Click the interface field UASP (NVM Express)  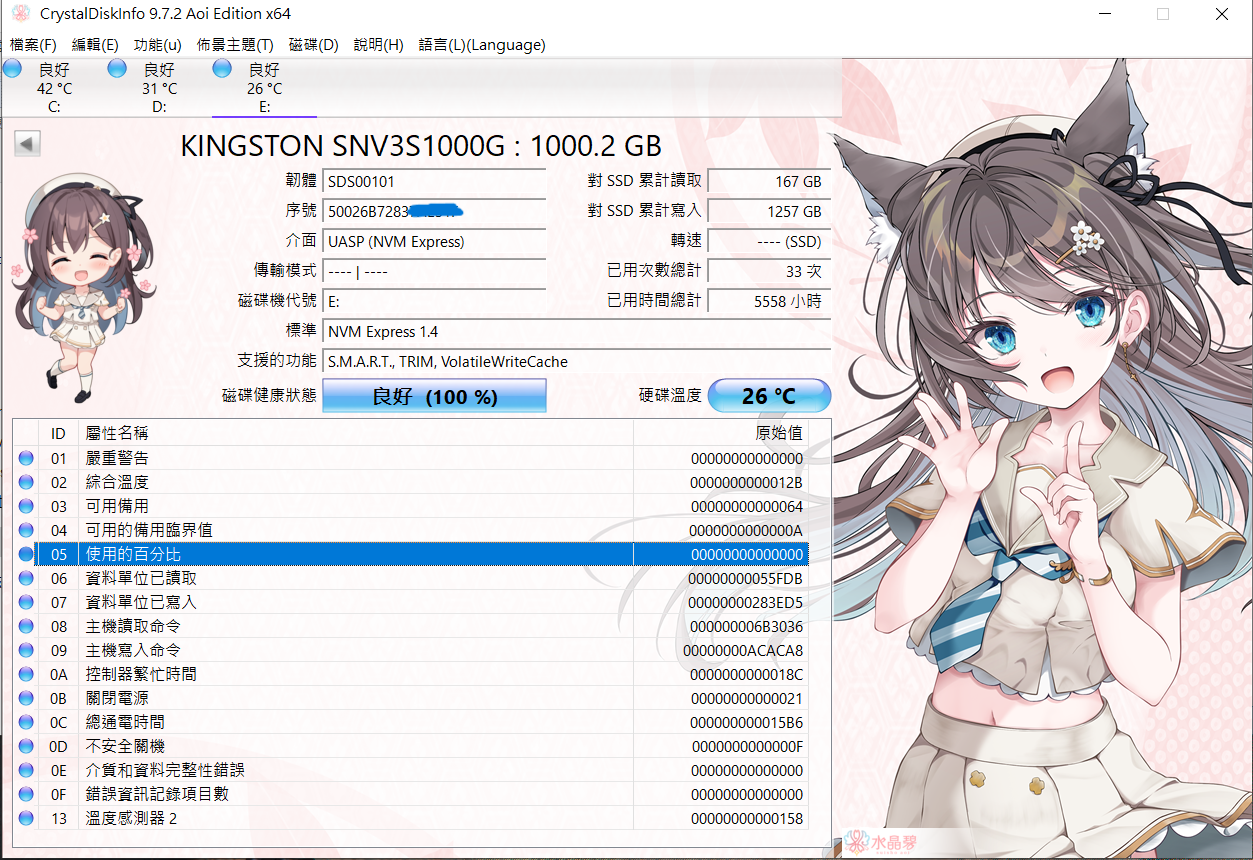(434, 242)
